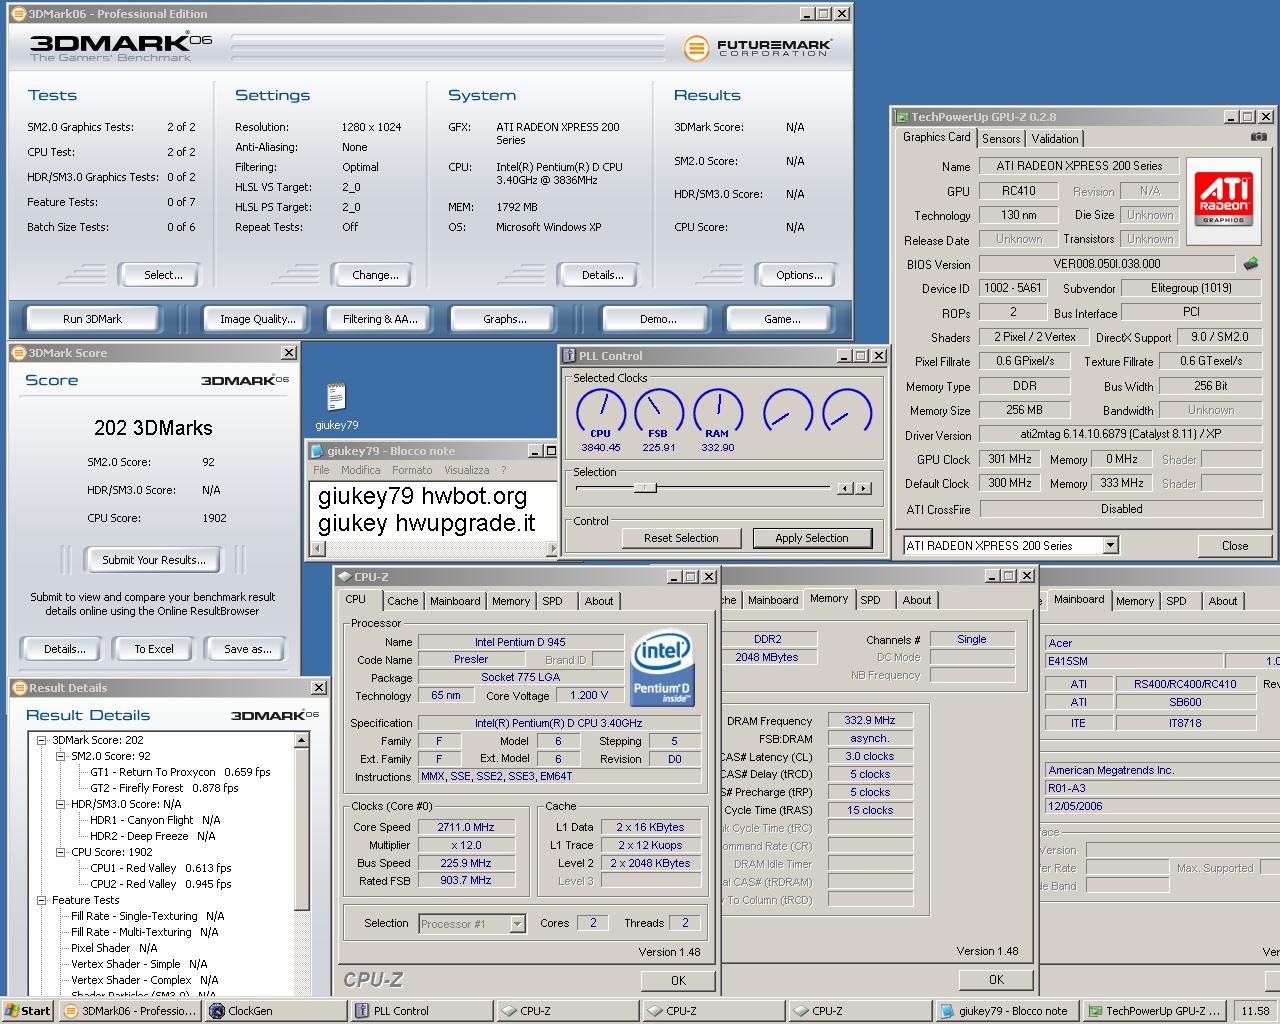
Task: Click the GPU-Z title bar icon
Action: pos(901,117)
